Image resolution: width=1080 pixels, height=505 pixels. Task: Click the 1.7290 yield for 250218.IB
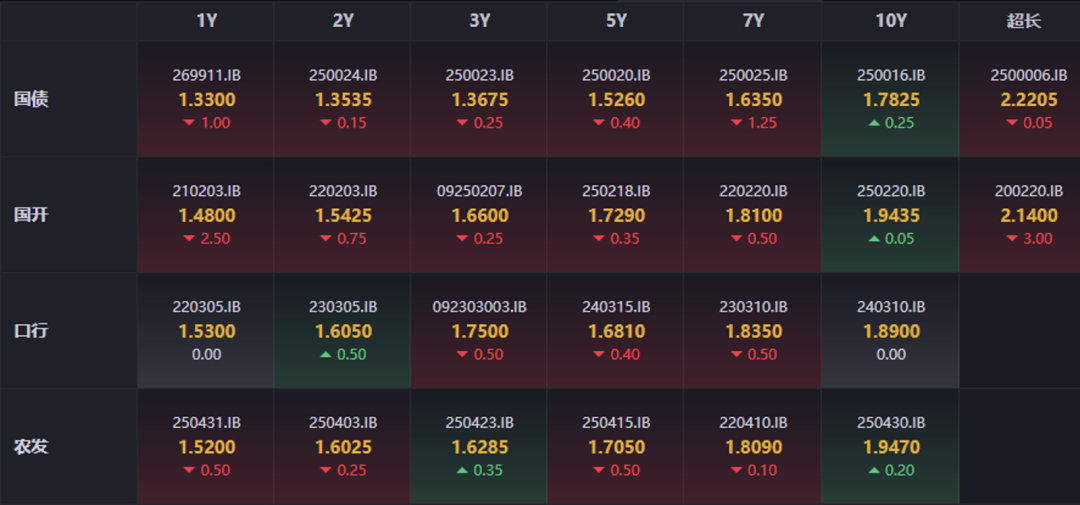616,215
